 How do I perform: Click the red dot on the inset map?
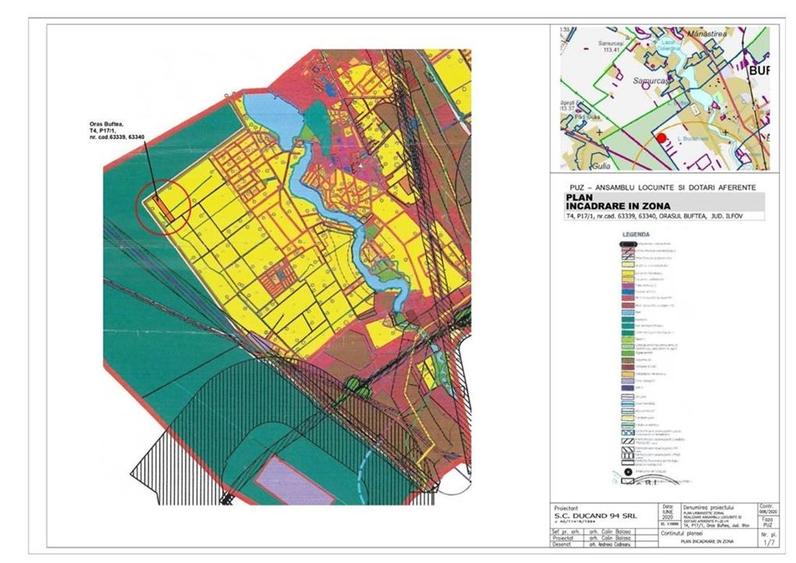click(660, 138)
